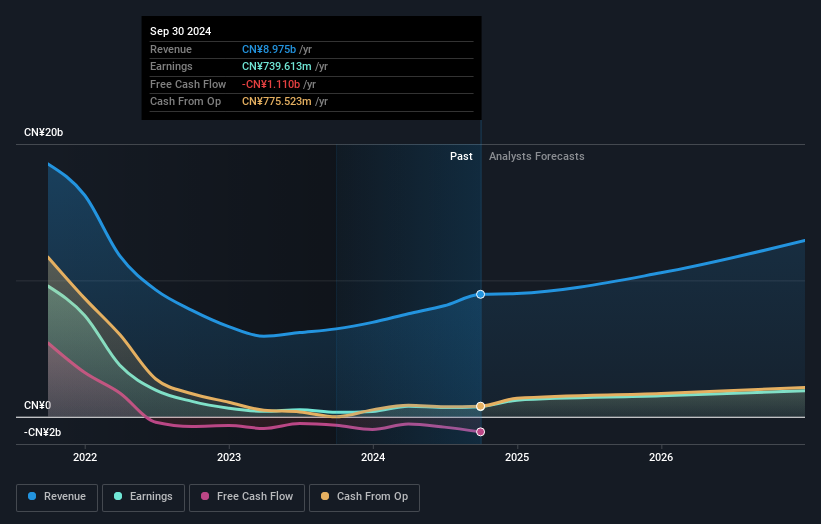The image size is (821, 524).
Task: Click the CN¥775.523m cash from op value
Action: point(276,102)
